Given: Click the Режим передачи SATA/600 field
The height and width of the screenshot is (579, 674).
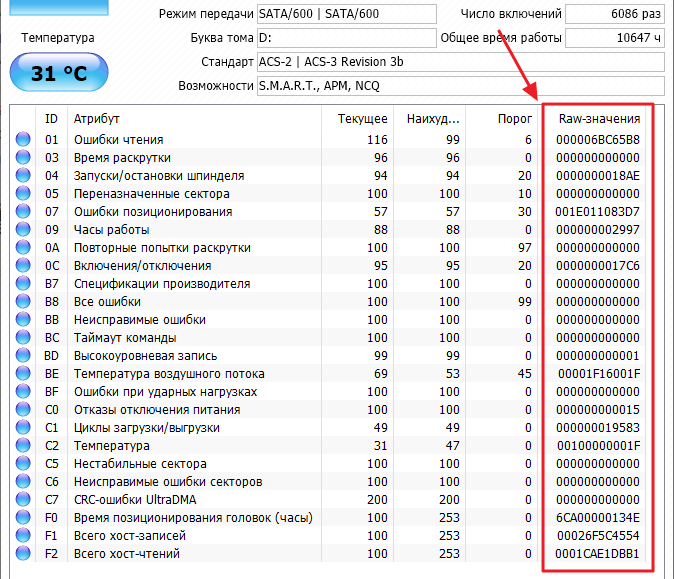Looking at the screenshot, I should tap(346, 14).
